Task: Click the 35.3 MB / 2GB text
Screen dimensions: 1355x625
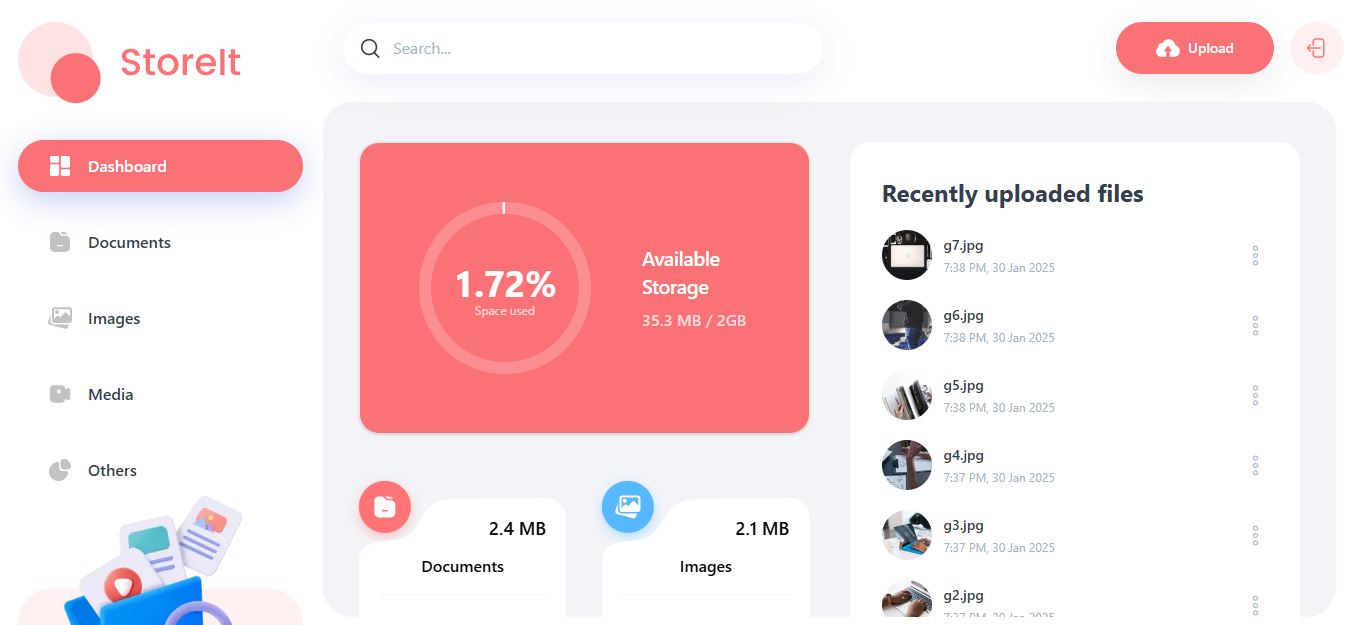Action: (694, 321)
